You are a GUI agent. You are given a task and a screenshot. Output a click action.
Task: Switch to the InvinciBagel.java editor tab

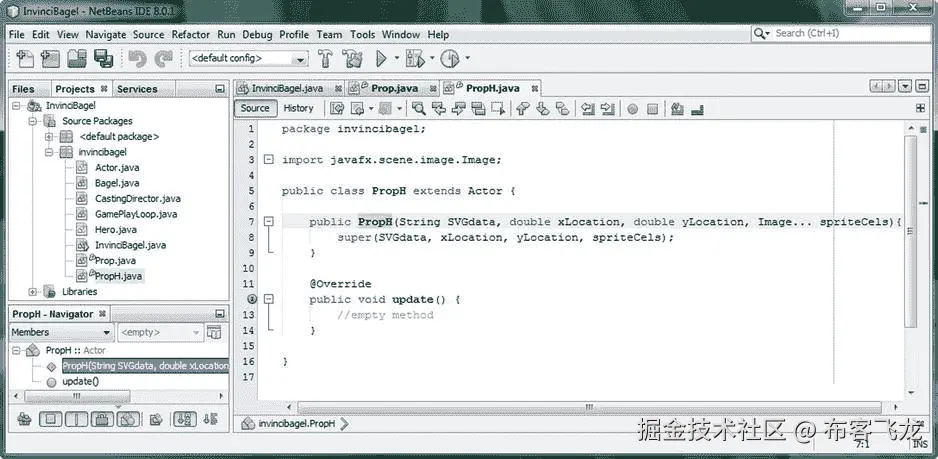[290, 89]
